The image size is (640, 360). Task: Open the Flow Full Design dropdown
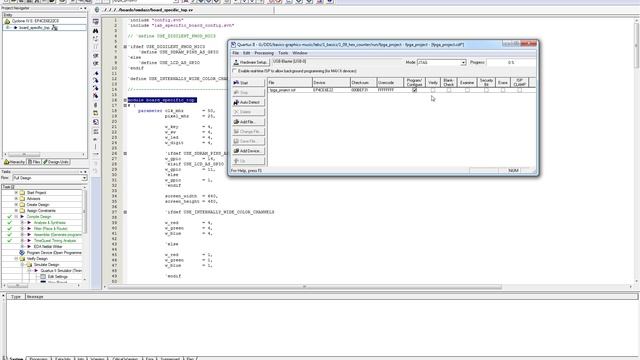point(84,178)
